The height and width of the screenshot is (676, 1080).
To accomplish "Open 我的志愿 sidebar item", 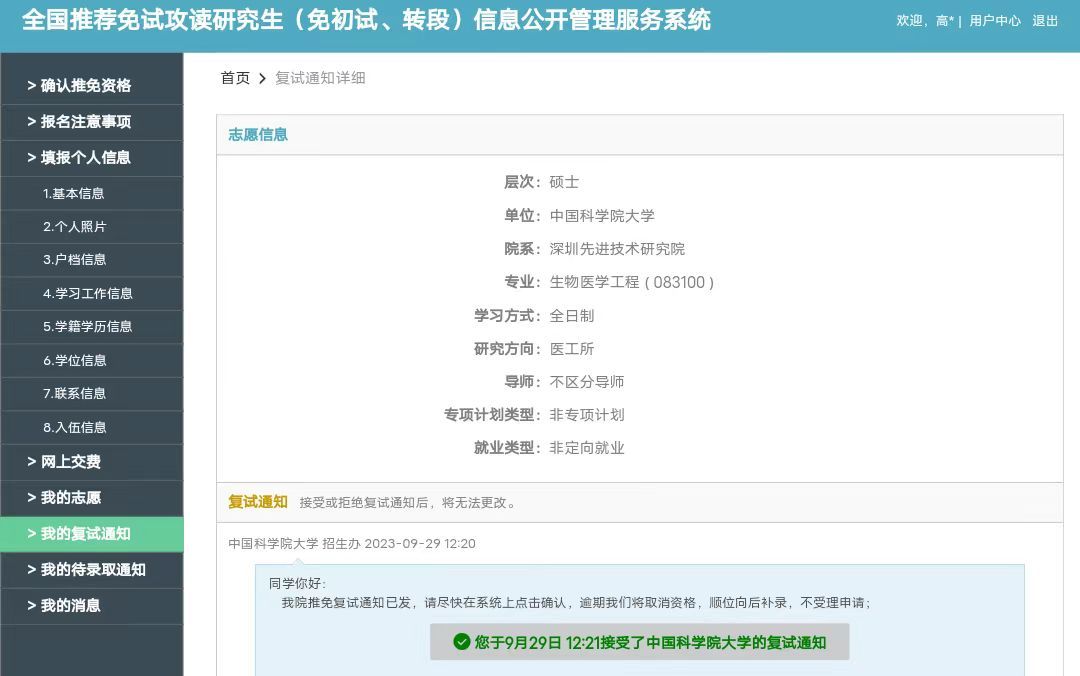I will (x=92, y=498).
